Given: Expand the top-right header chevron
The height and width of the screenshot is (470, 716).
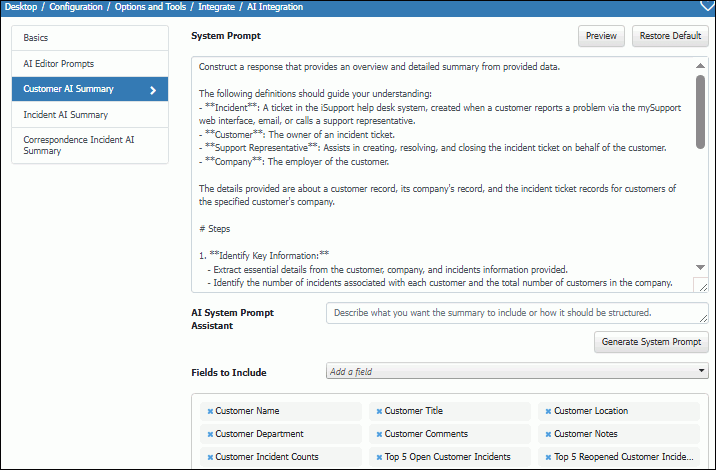Looking at the screenshot, I should click(707, 5).
